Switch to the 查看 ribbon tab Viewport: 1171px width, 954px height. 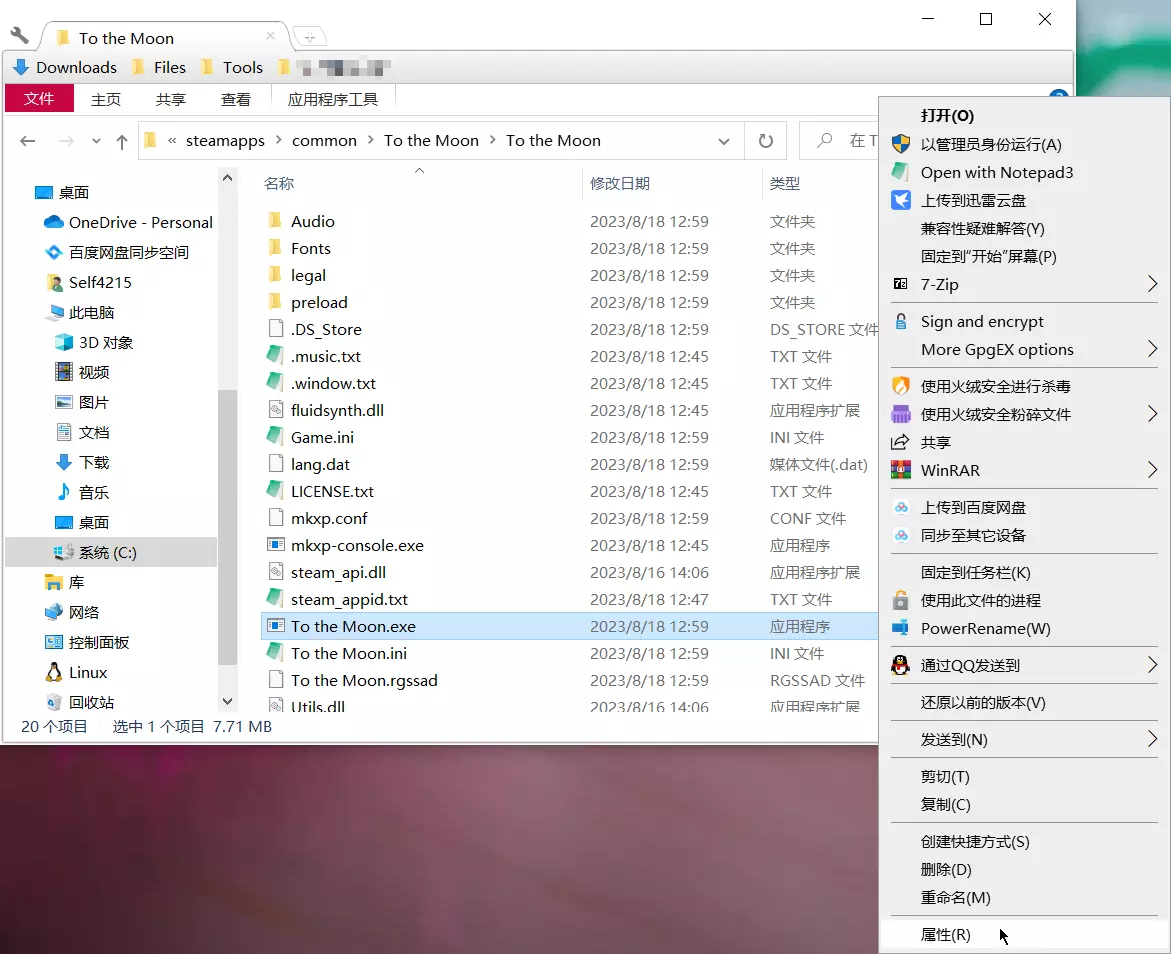[236, 99]
